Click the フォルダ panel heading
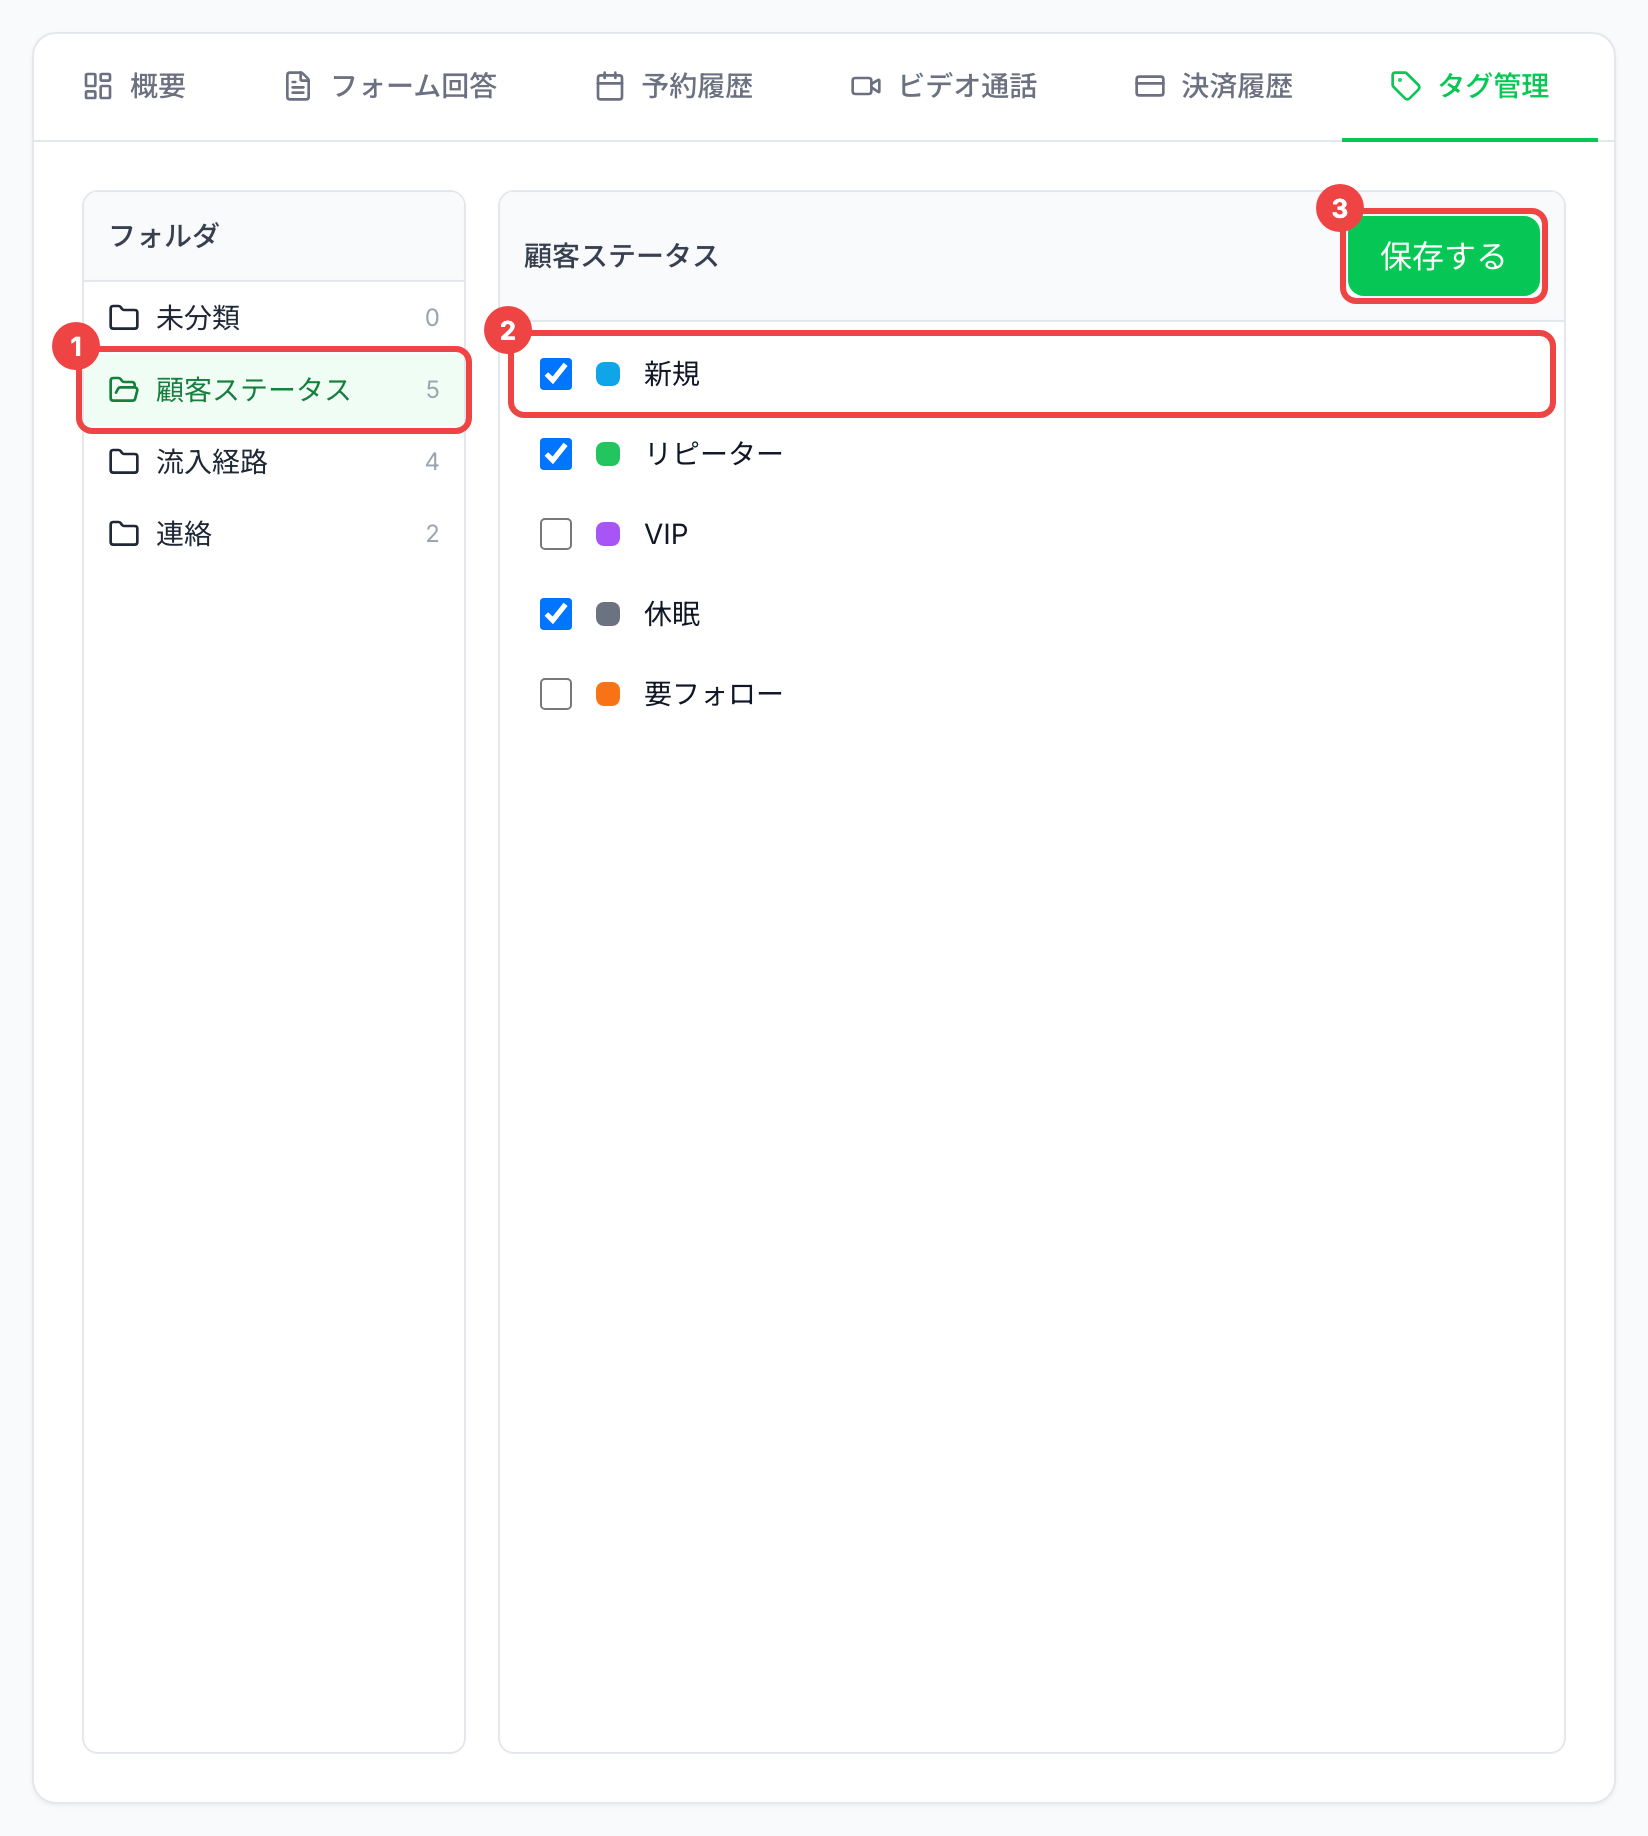The image size is (1648, 1836). tap(164, 236)
